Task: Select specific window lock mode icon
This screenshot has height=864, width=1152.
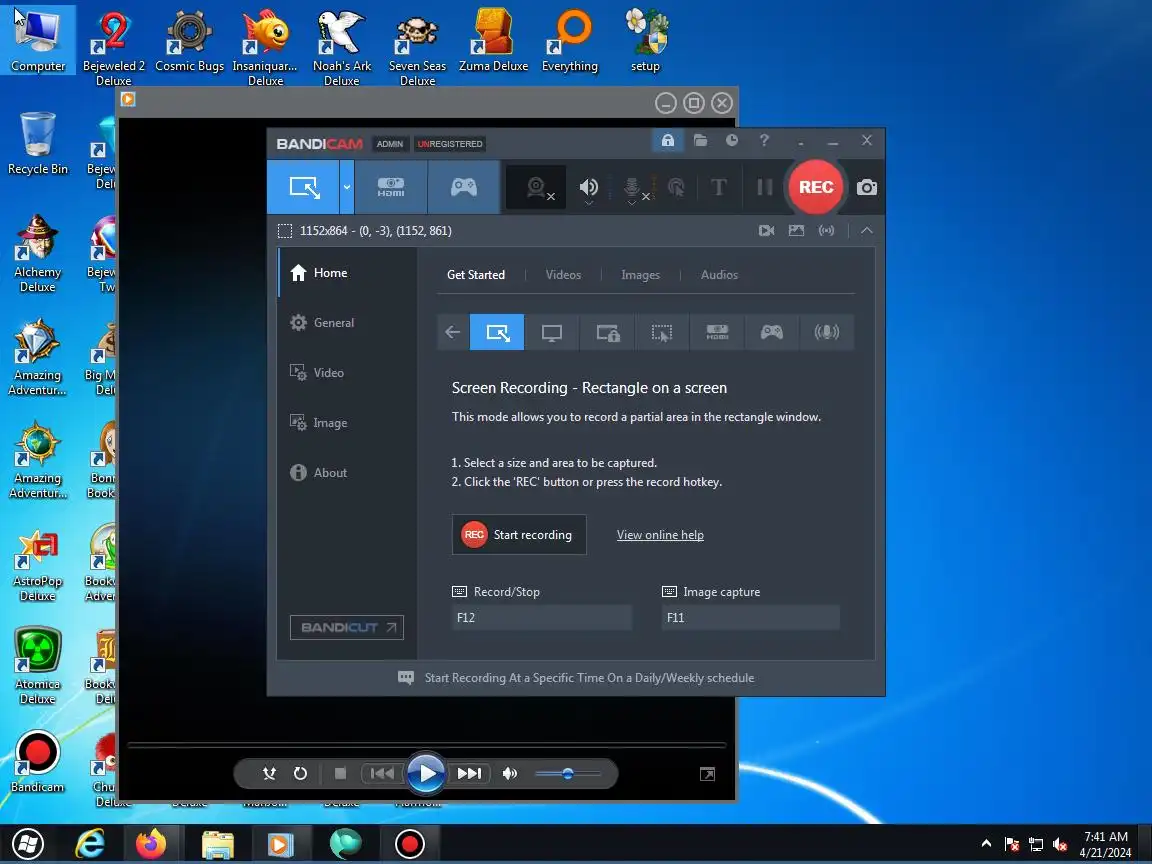Action: click(x=607, y=332)
